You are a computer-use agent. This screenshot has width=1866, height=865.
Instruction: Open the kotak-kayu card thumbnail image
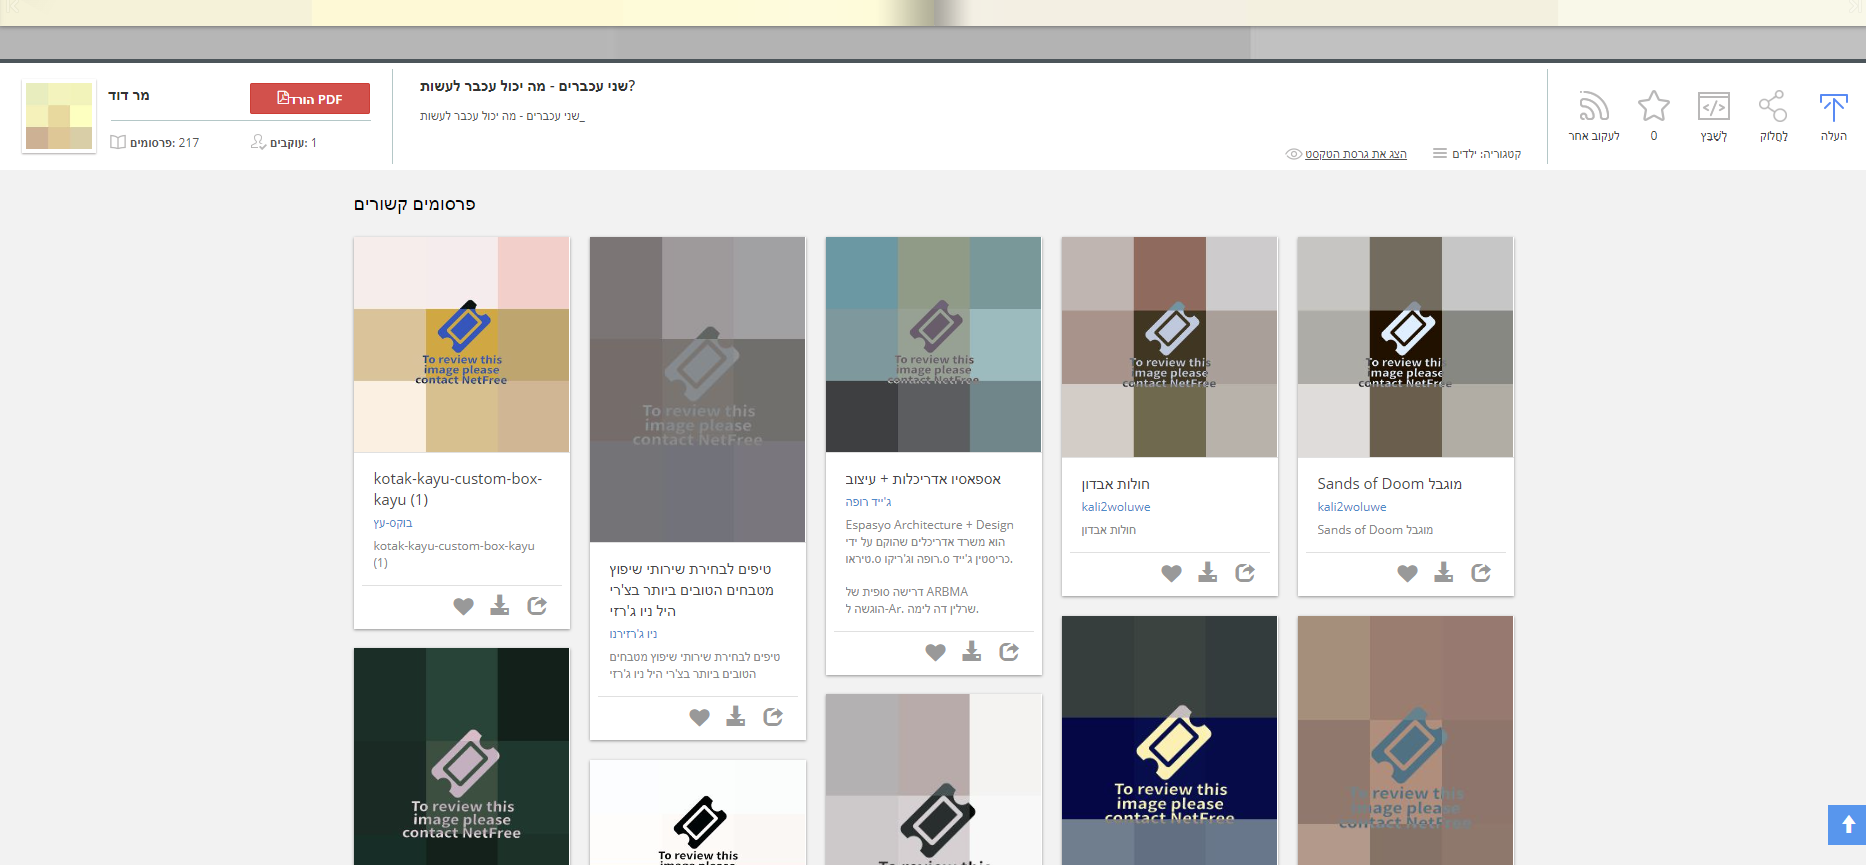pyautogui.click(x=462, y=345)
